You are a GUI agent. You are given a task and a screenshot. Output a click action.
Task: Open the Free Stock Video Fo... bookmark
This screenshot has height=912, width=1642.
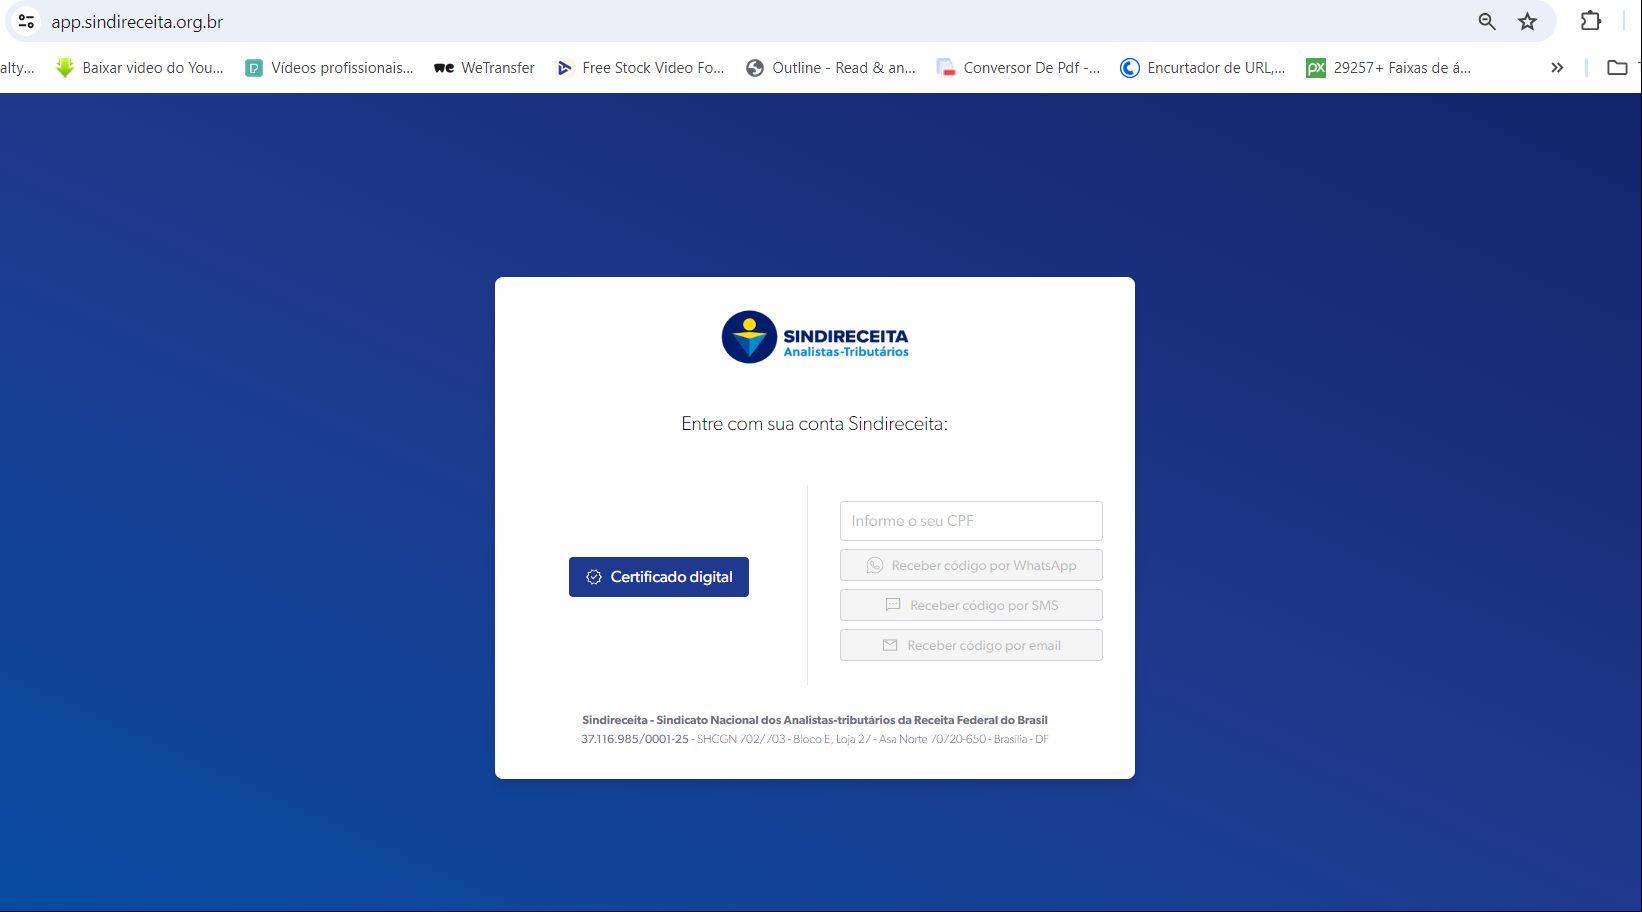tap(640, 68)
